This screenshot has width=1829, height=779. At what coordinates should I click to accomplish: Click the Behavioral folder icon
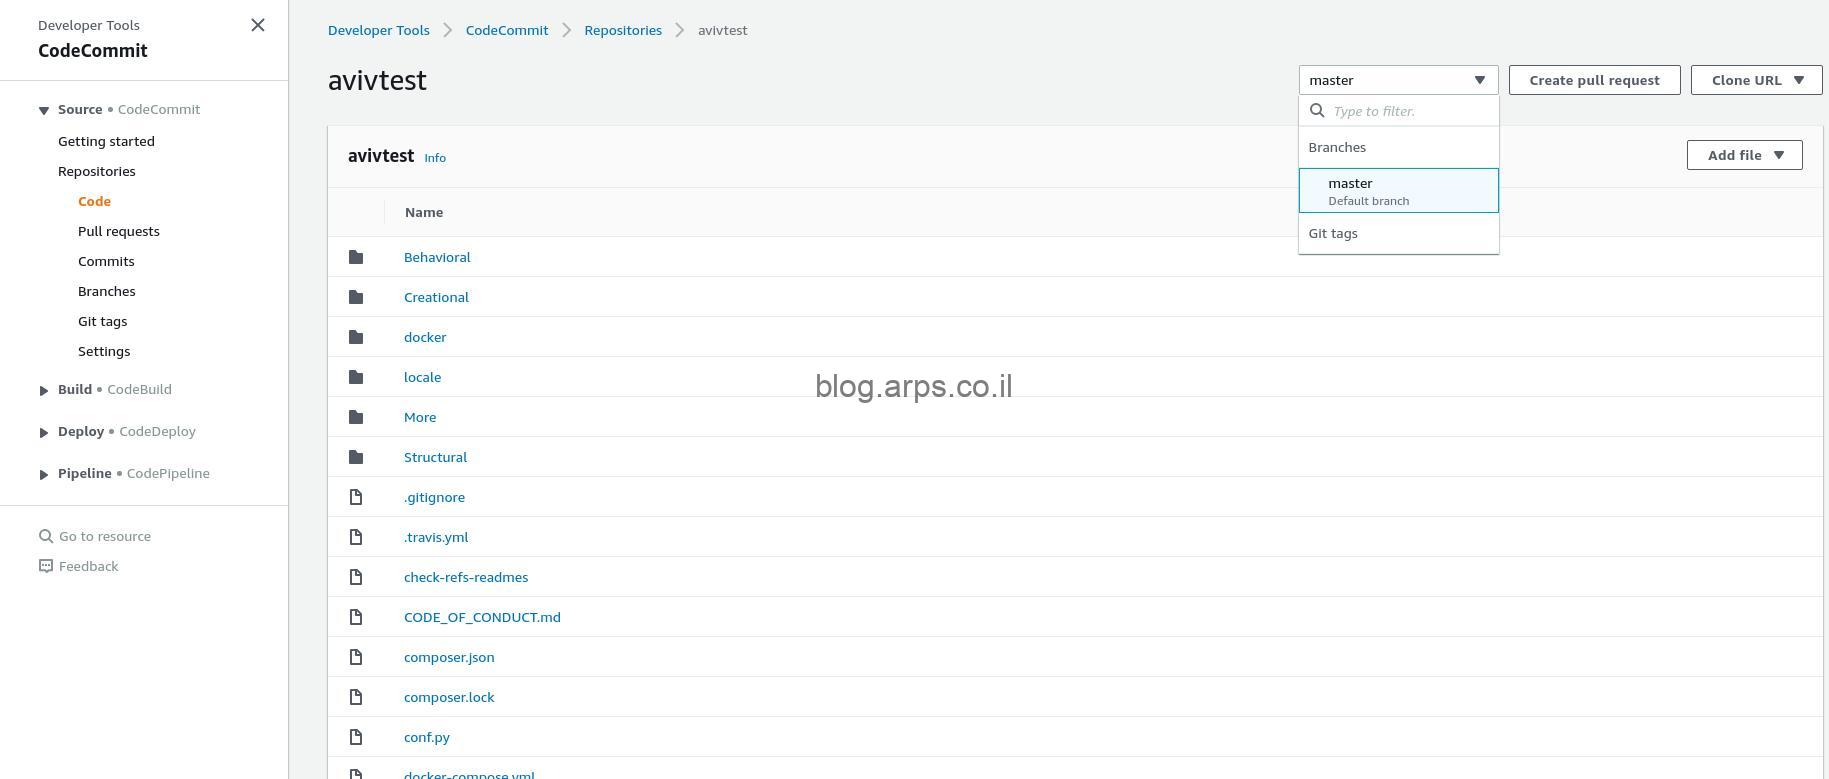[x=356, y=257]
